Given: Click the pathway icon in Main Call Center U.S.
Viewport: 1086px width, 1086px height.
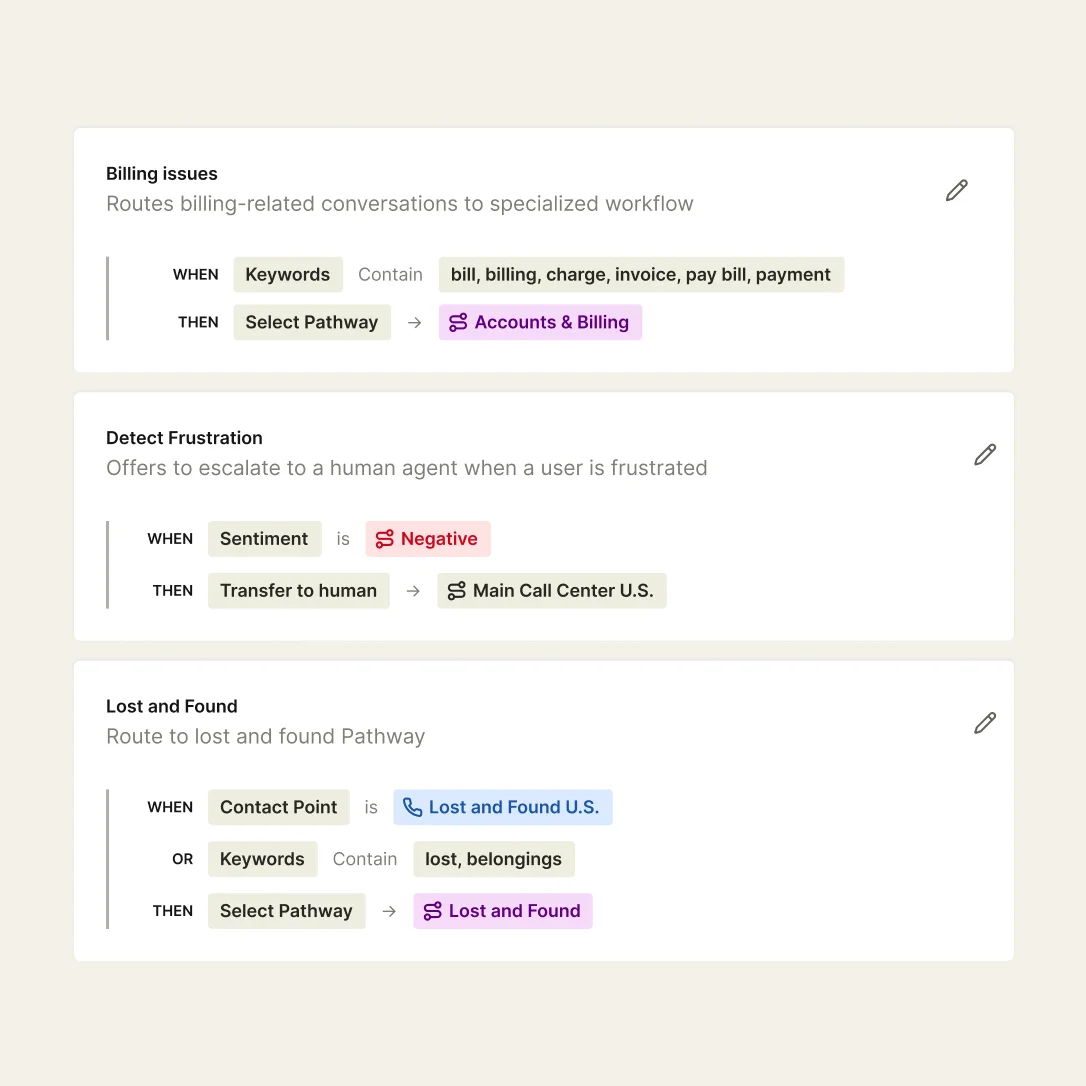Looking at the screenshot, I should (456, 590).
